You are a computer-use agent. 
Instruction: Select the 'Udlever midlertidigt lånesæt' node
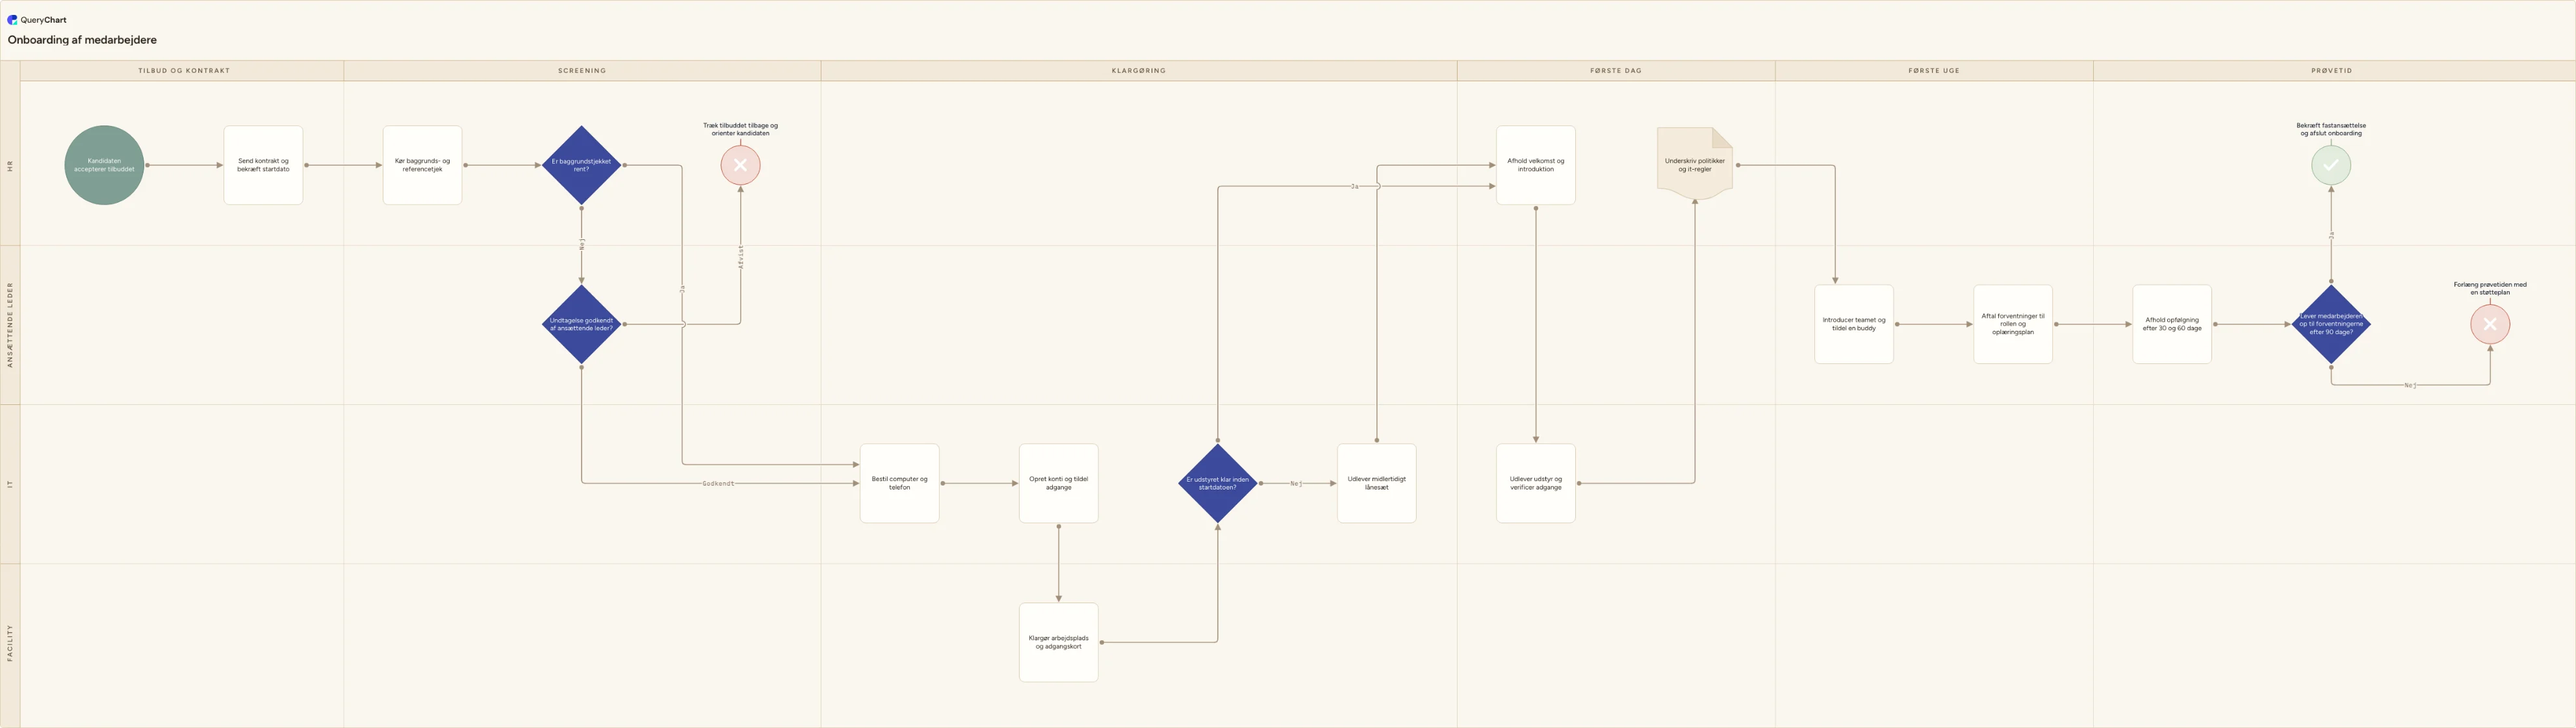(1376, 483)
